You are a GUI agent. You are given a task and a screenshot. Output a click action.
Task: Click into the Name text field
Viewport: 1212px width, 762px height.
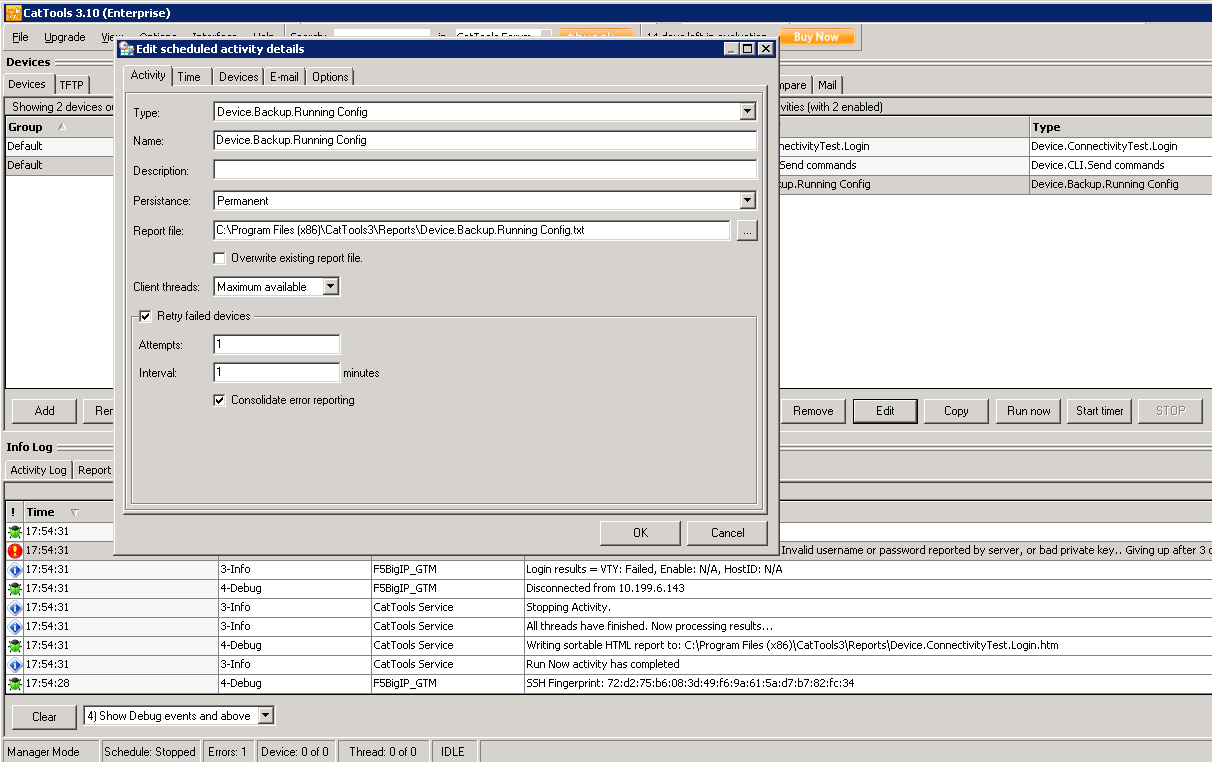pyautogui.click(x=485, y=141)
